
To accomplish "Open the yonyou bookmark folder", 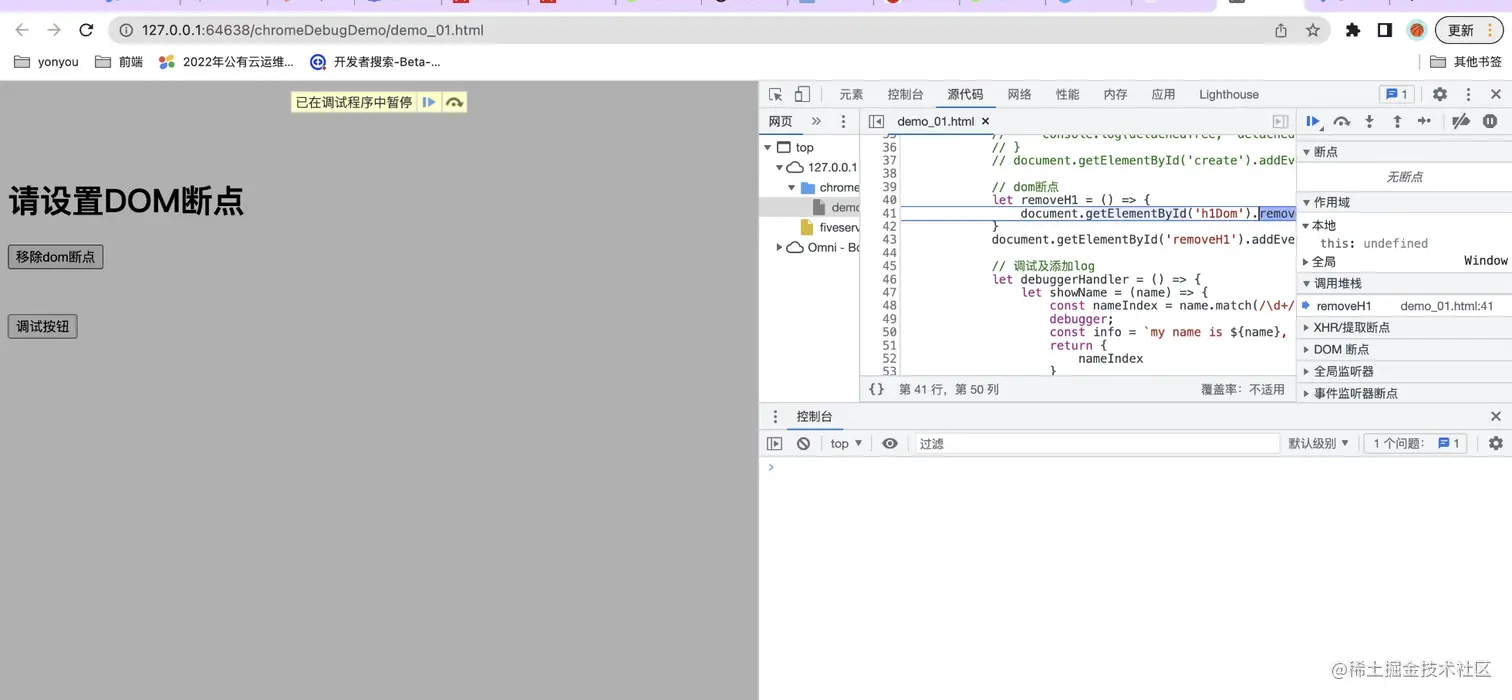I will (x=47, y=62).
